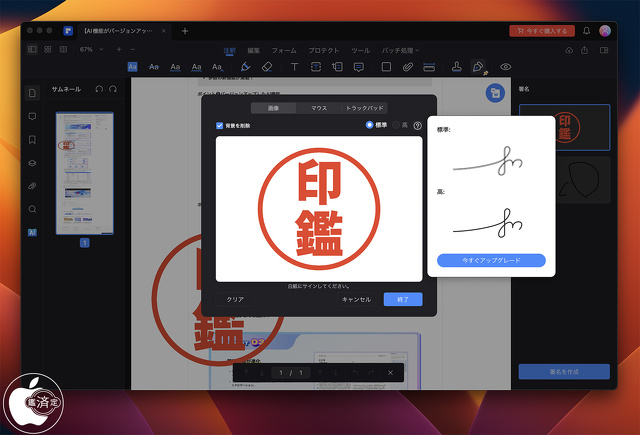Click the share icon in top bar
The height and width of the screenshot is (435, 640).
(x=584, y=50)
